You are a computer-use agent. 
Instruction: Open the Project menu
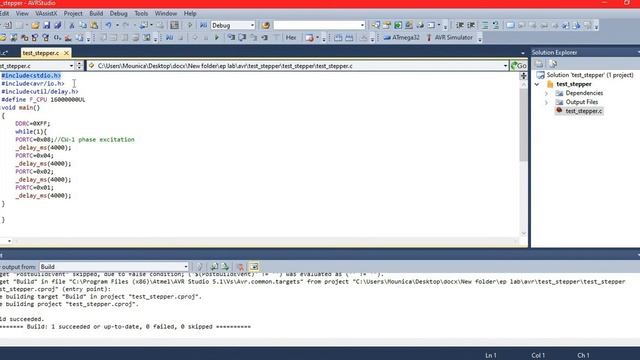pyautogui.click(x=73, y=13)
